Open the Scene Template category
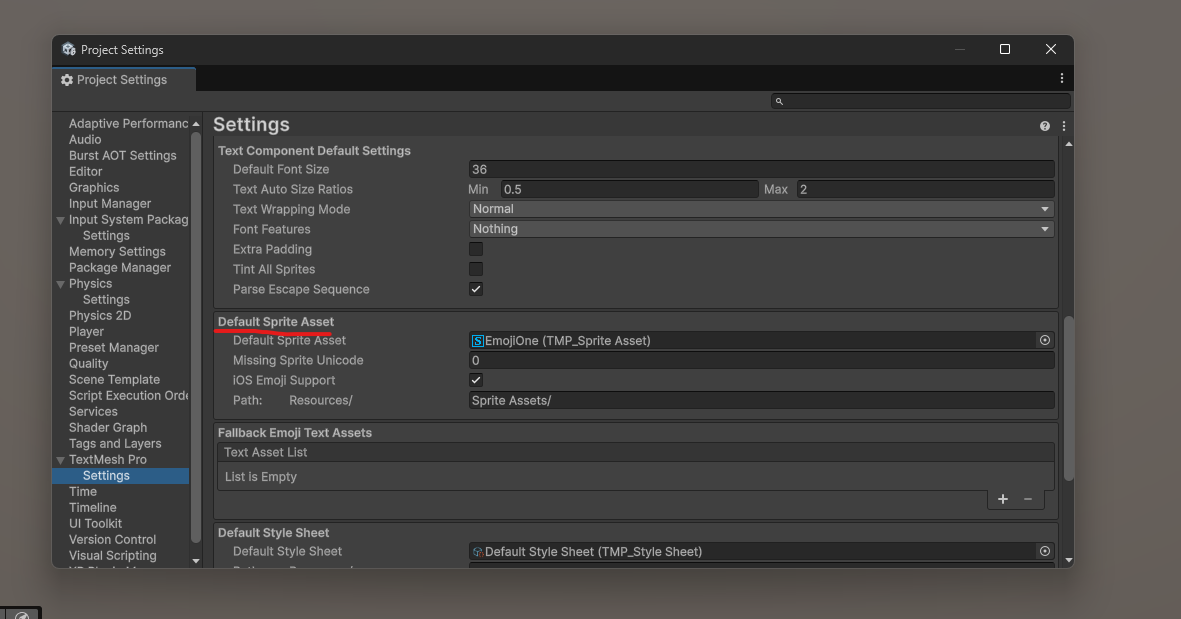Screen dimensions: 1181x619 coord(114,380)
